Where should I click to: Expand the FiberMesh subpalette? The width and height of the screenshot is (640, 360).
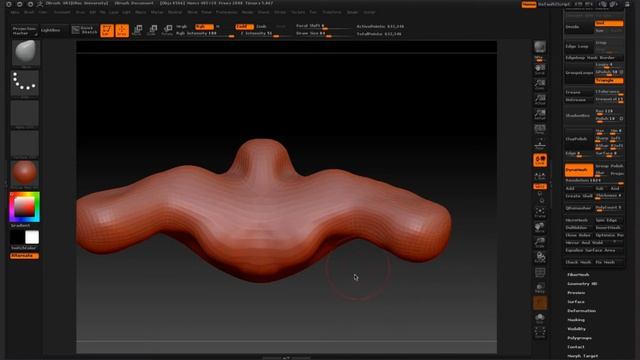(x=578, y=275)
